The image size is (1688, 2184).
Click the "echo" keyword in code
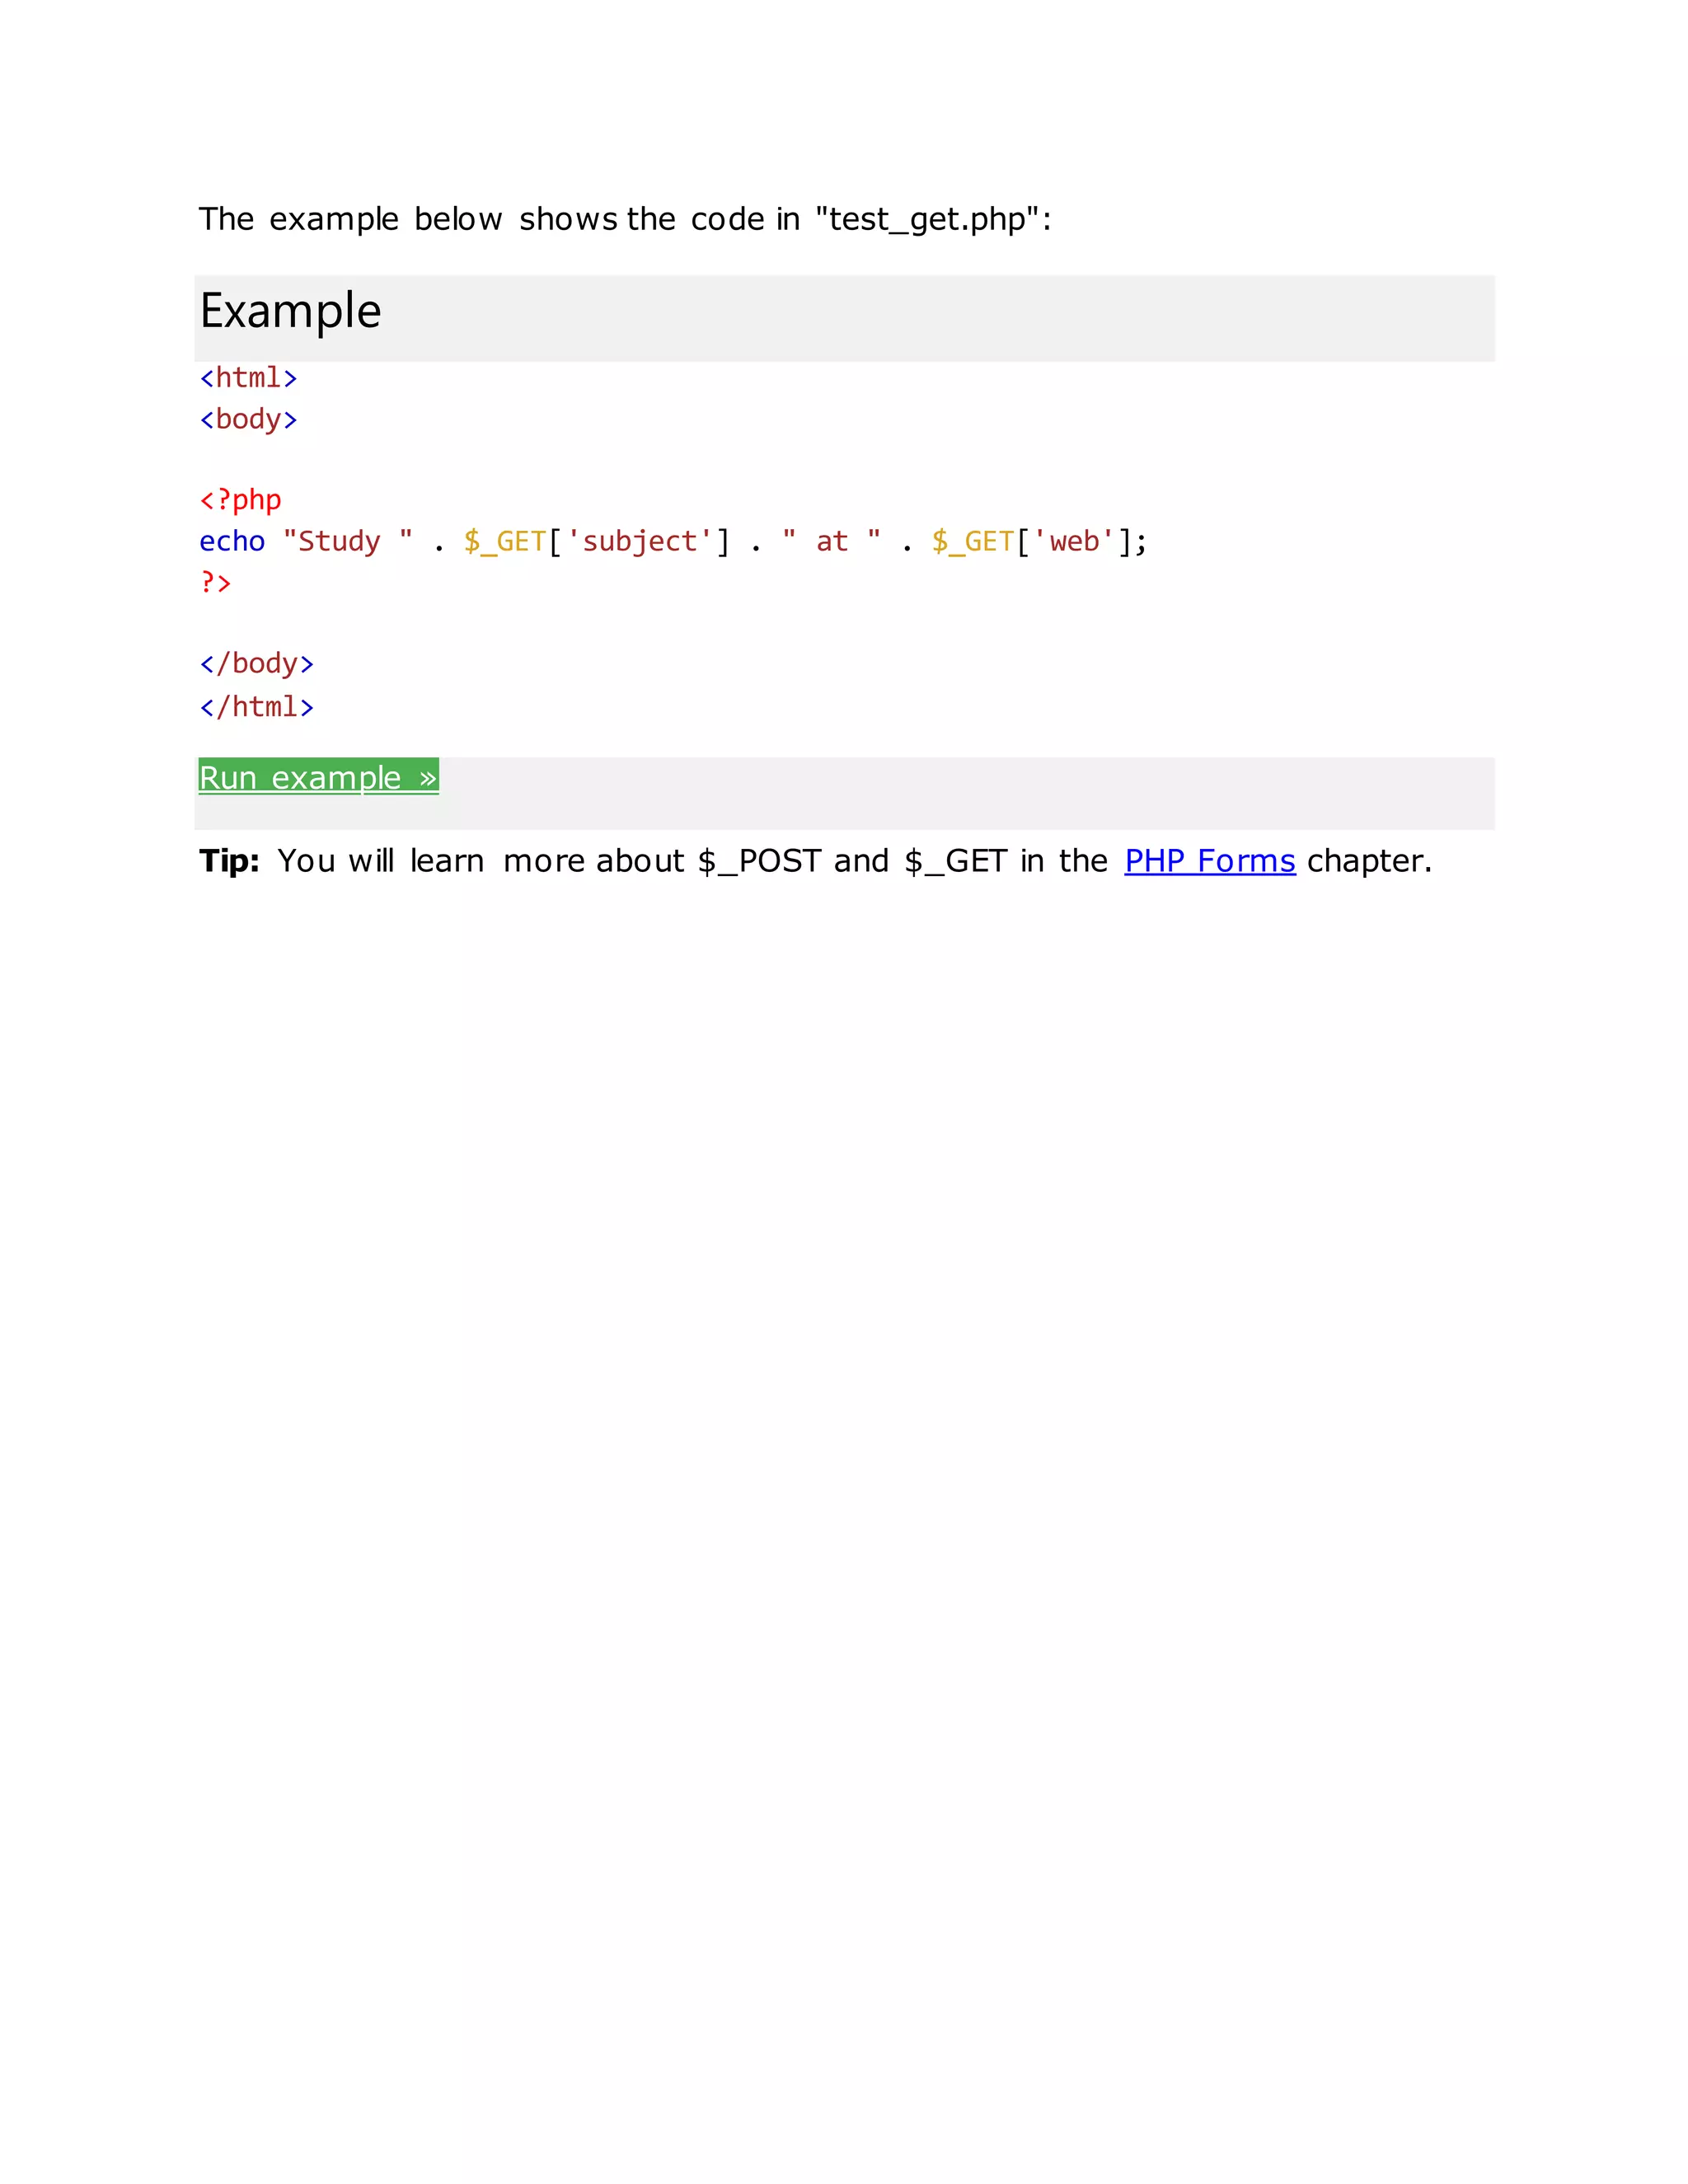click(232, 541)
